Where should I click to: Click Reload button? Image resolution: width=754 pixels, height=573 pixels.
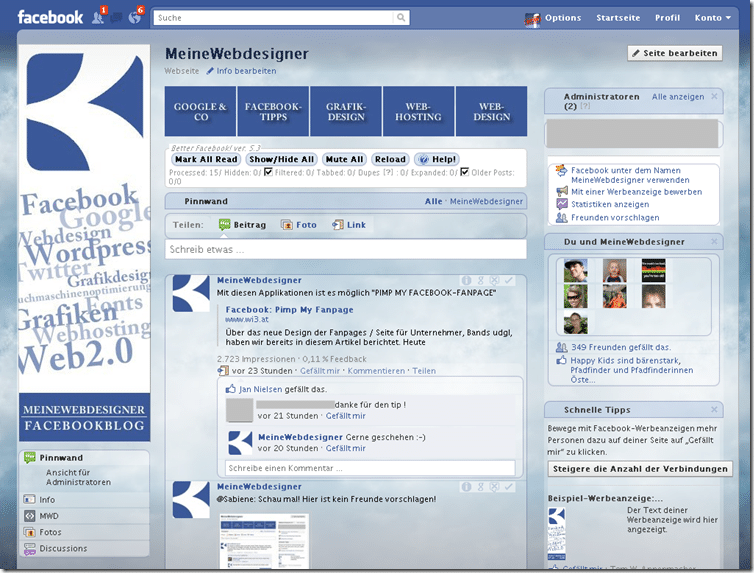(390, 159)
